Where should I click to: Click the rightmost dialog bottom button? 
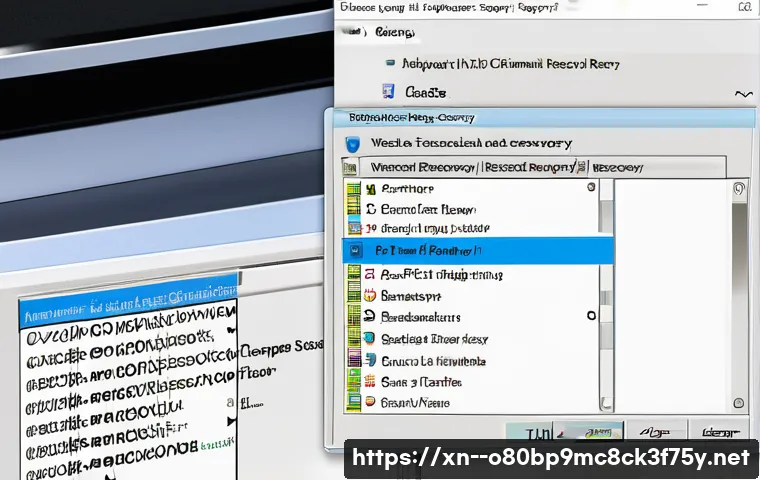coord(721,432)
